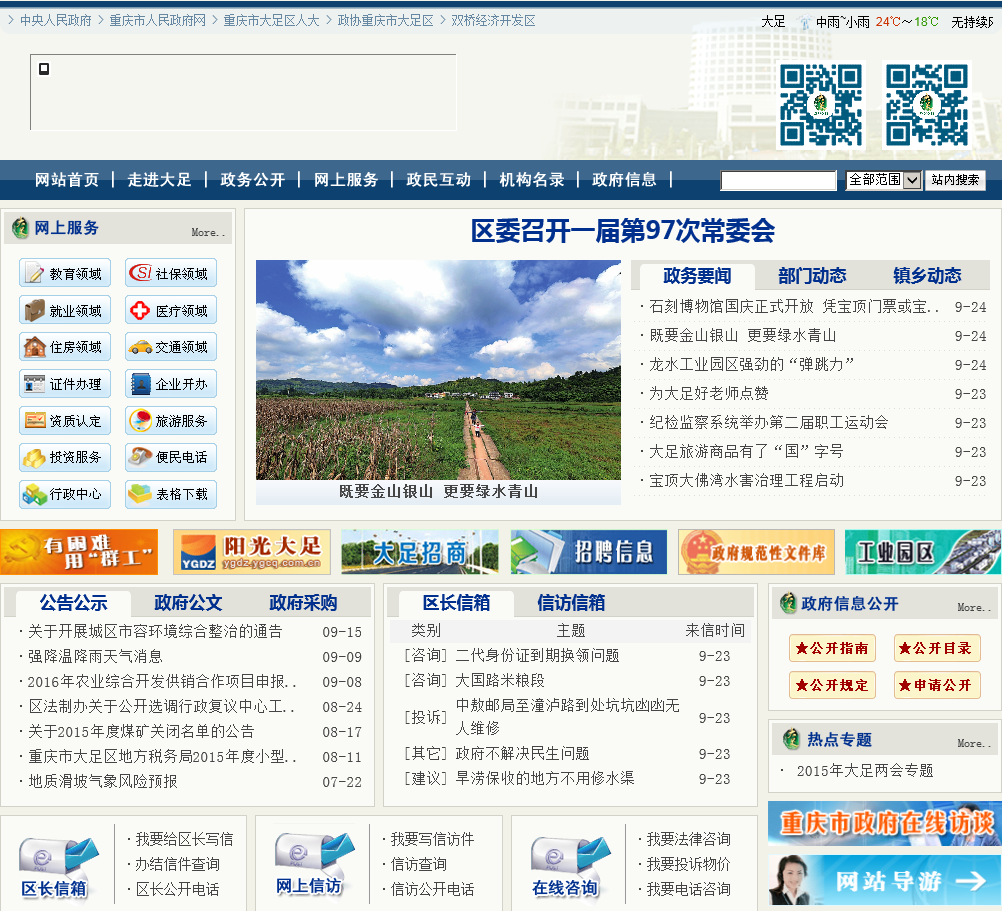The height and width of the screenshot is (911, 1002).
Task: Open the 住房领域 house icon
Action: 65,347
